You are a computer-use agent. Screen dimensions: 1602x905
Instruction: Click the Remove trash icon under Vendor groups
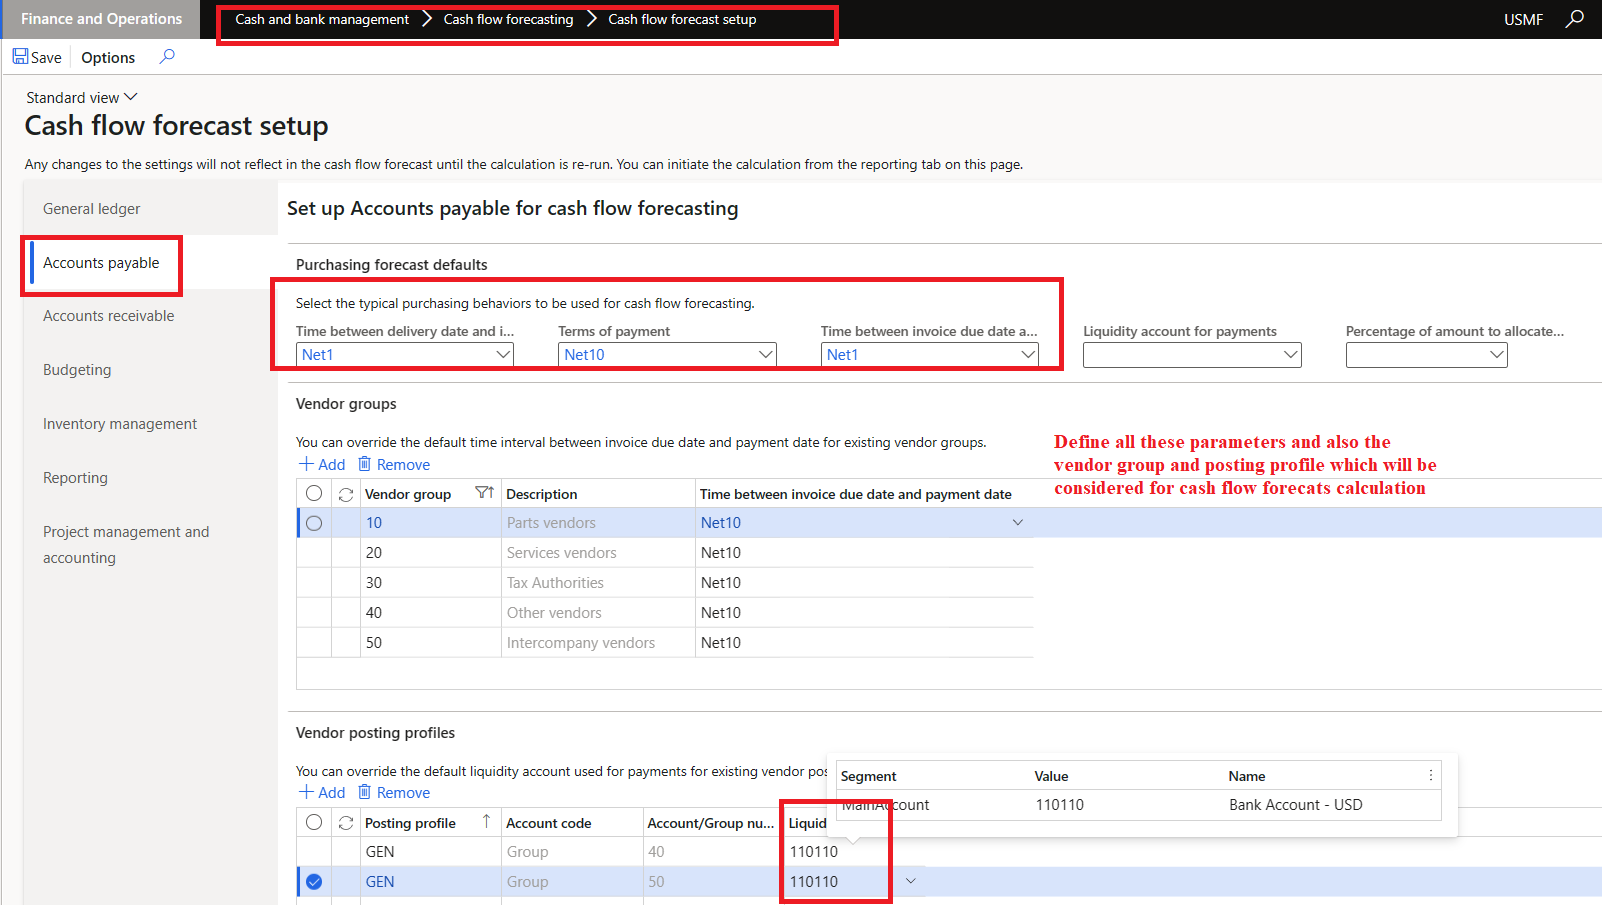[x=364, y=464]
